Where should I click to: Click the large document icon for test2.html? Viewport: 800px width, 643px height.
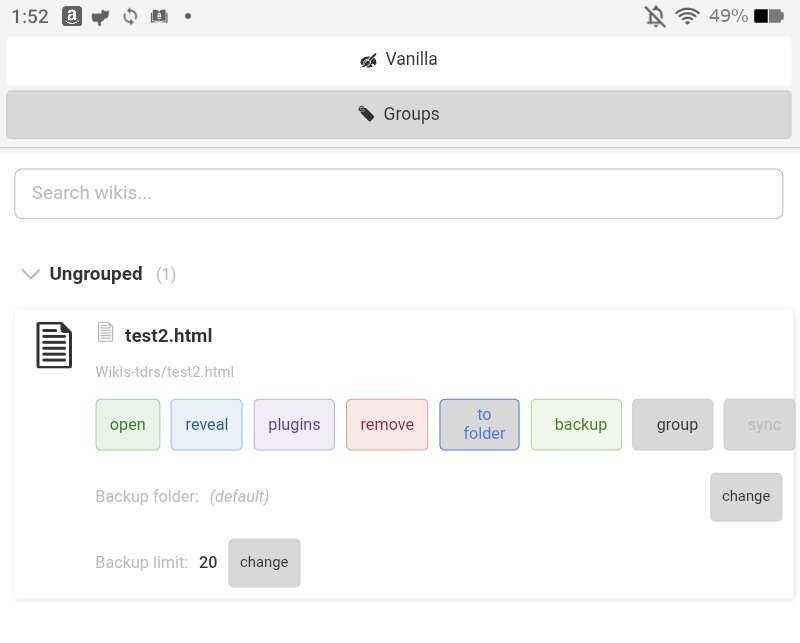click(x=54, y=345)
